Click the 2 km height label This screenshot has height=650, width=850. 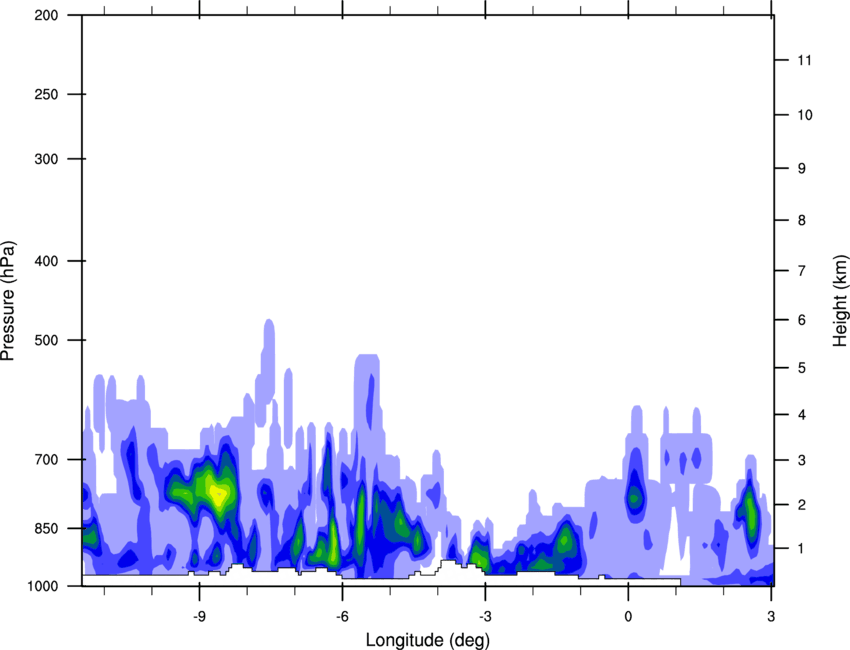[x=802, y=505]
